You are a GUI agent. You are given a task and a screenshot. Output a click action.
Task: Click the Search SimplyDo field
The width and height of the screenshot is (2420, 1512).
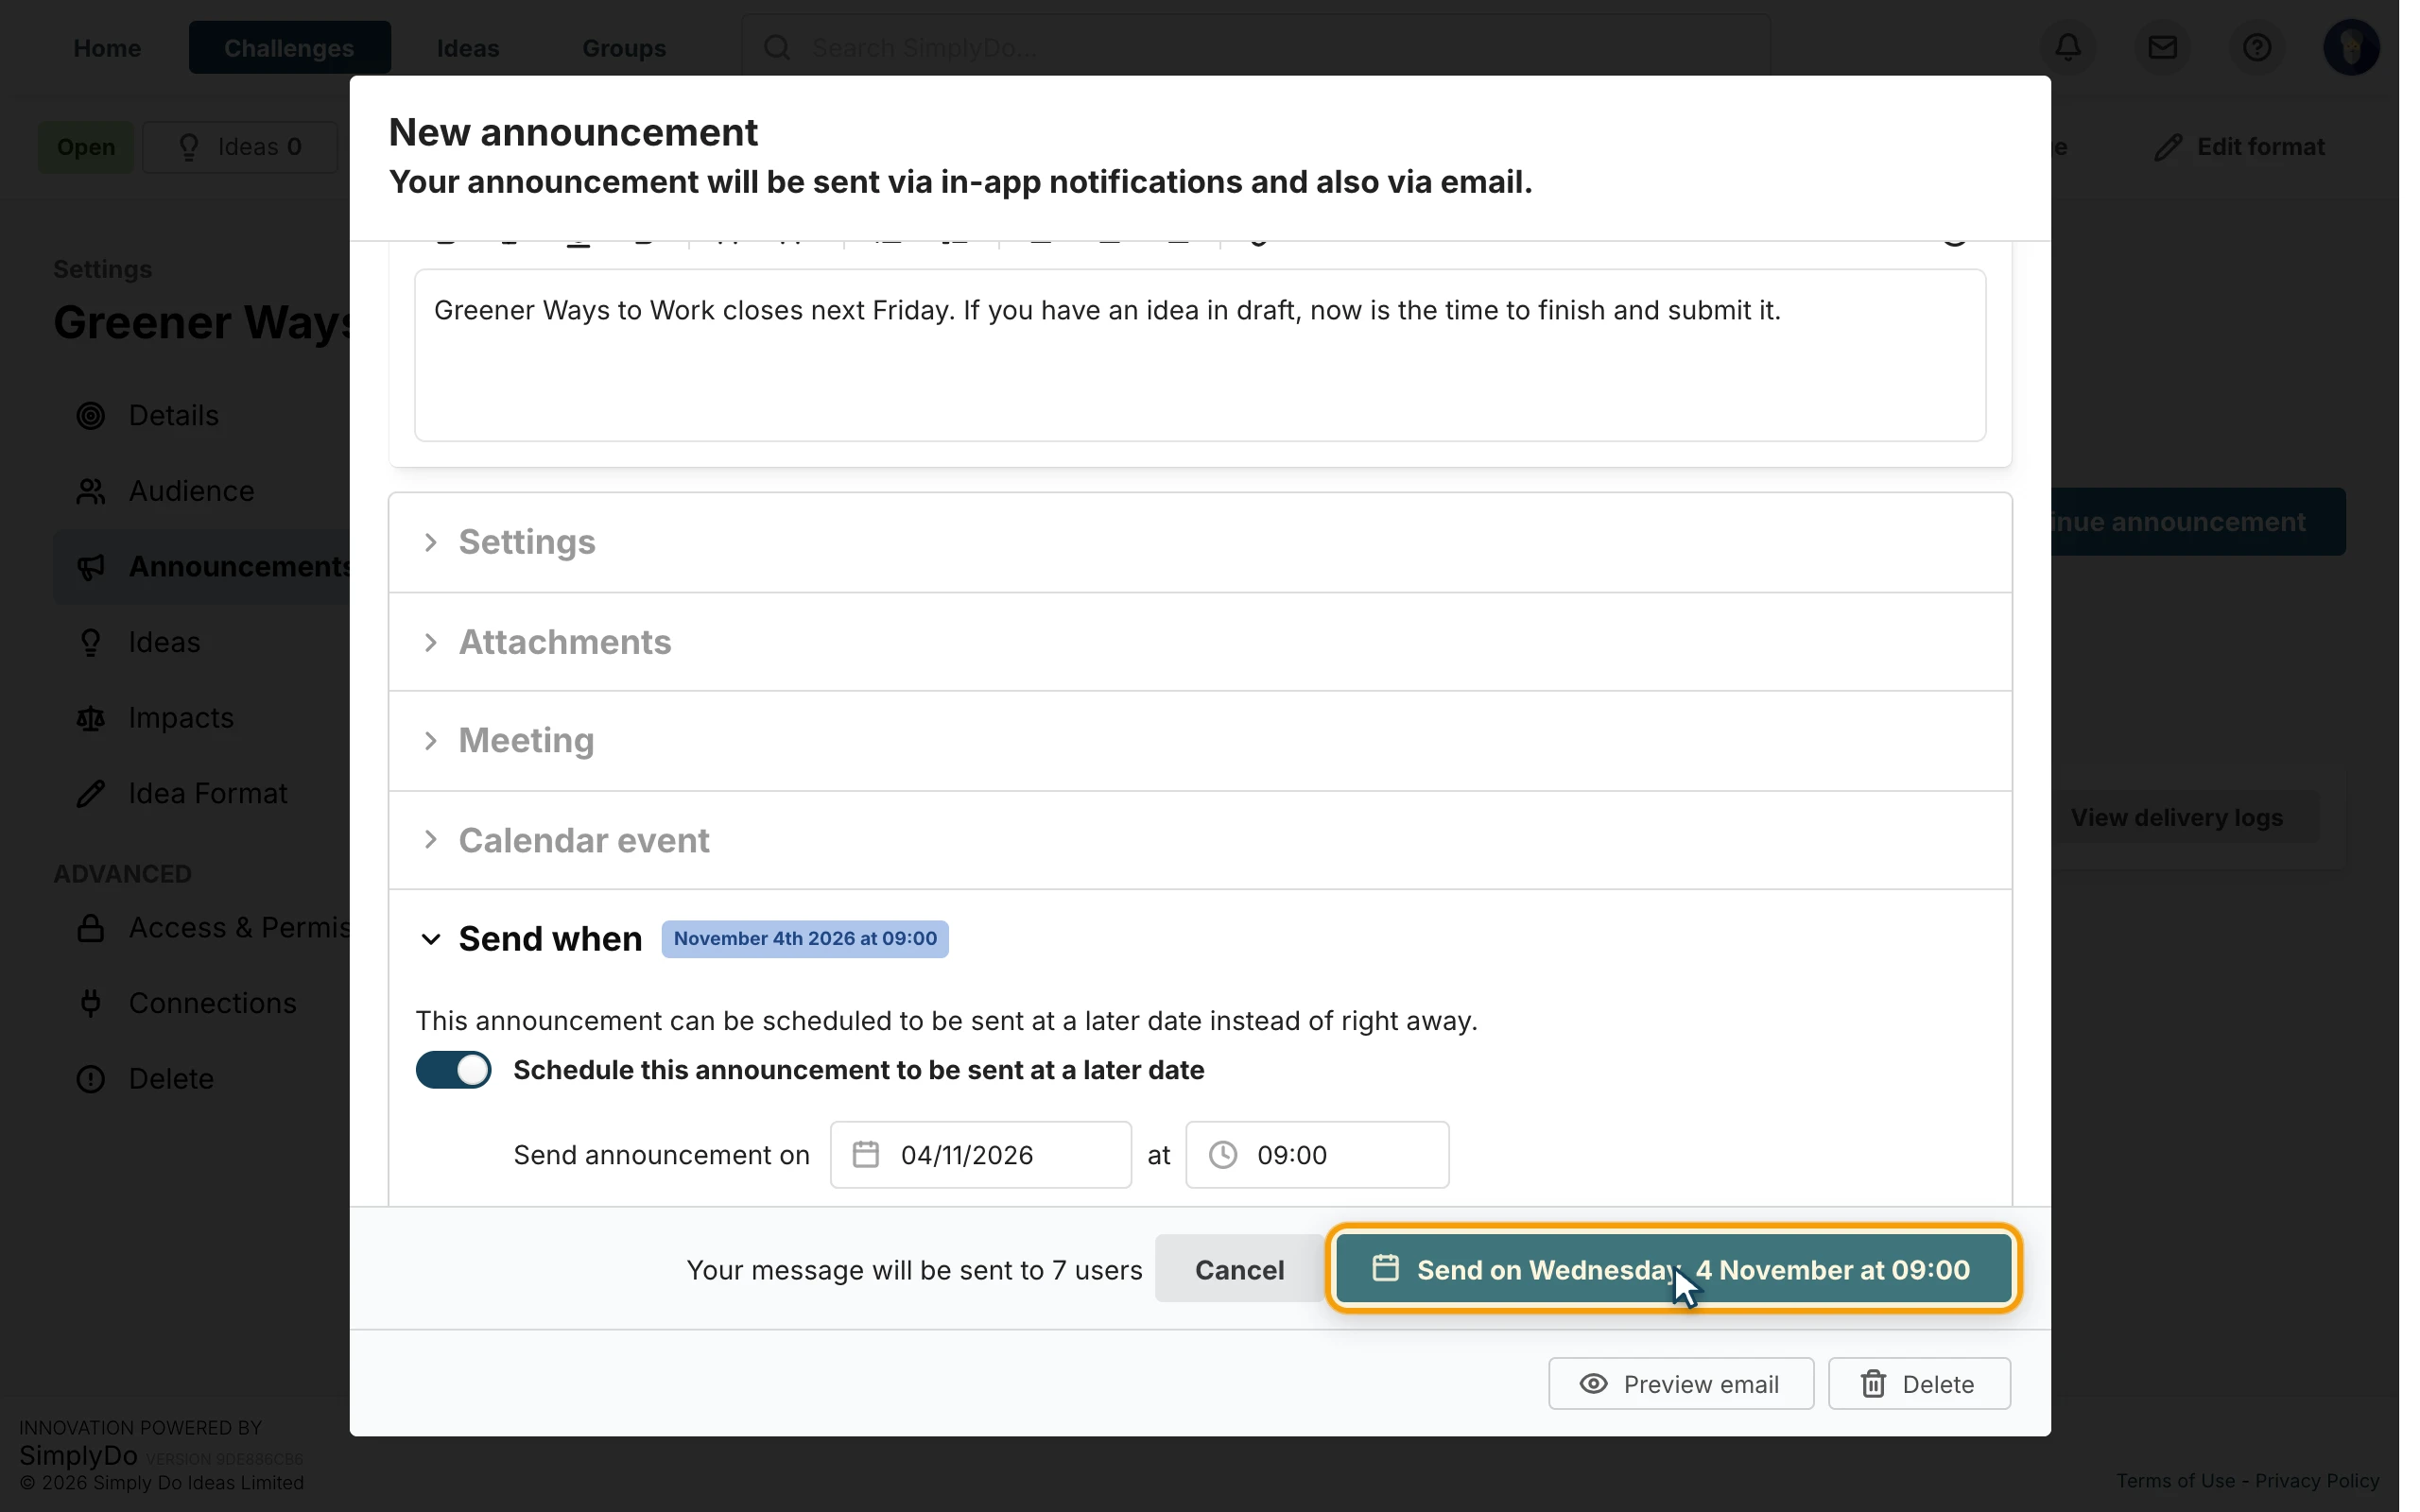(1256, 47)
